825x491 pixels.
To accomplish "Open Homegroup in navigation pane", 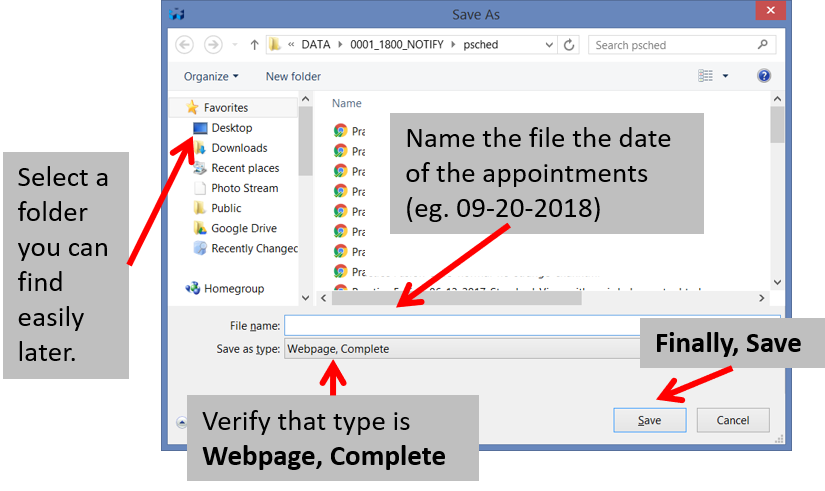I will (x=233, y=289).
